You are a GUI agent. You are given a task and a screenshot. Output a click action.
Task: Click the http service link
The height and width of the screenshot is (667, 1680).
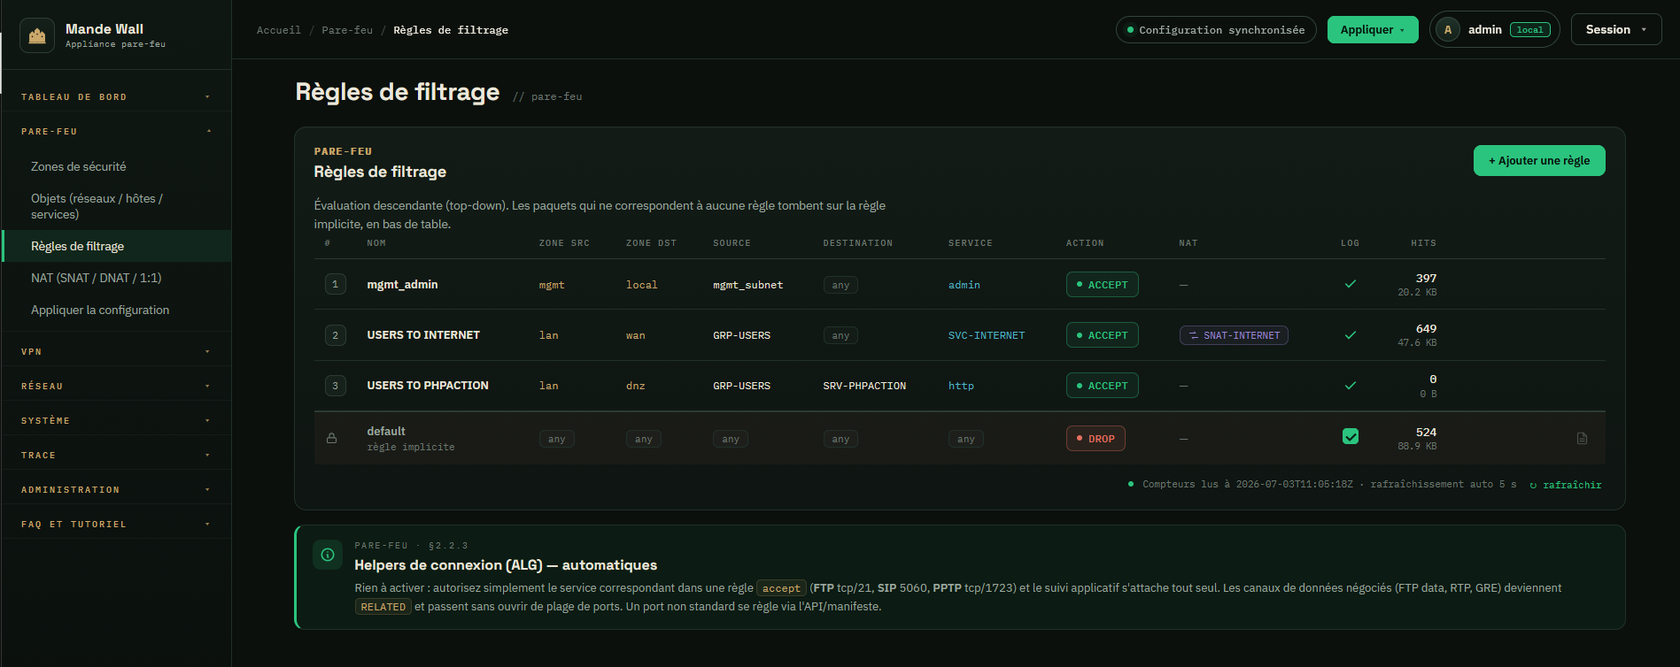click(x=961, y=386)
